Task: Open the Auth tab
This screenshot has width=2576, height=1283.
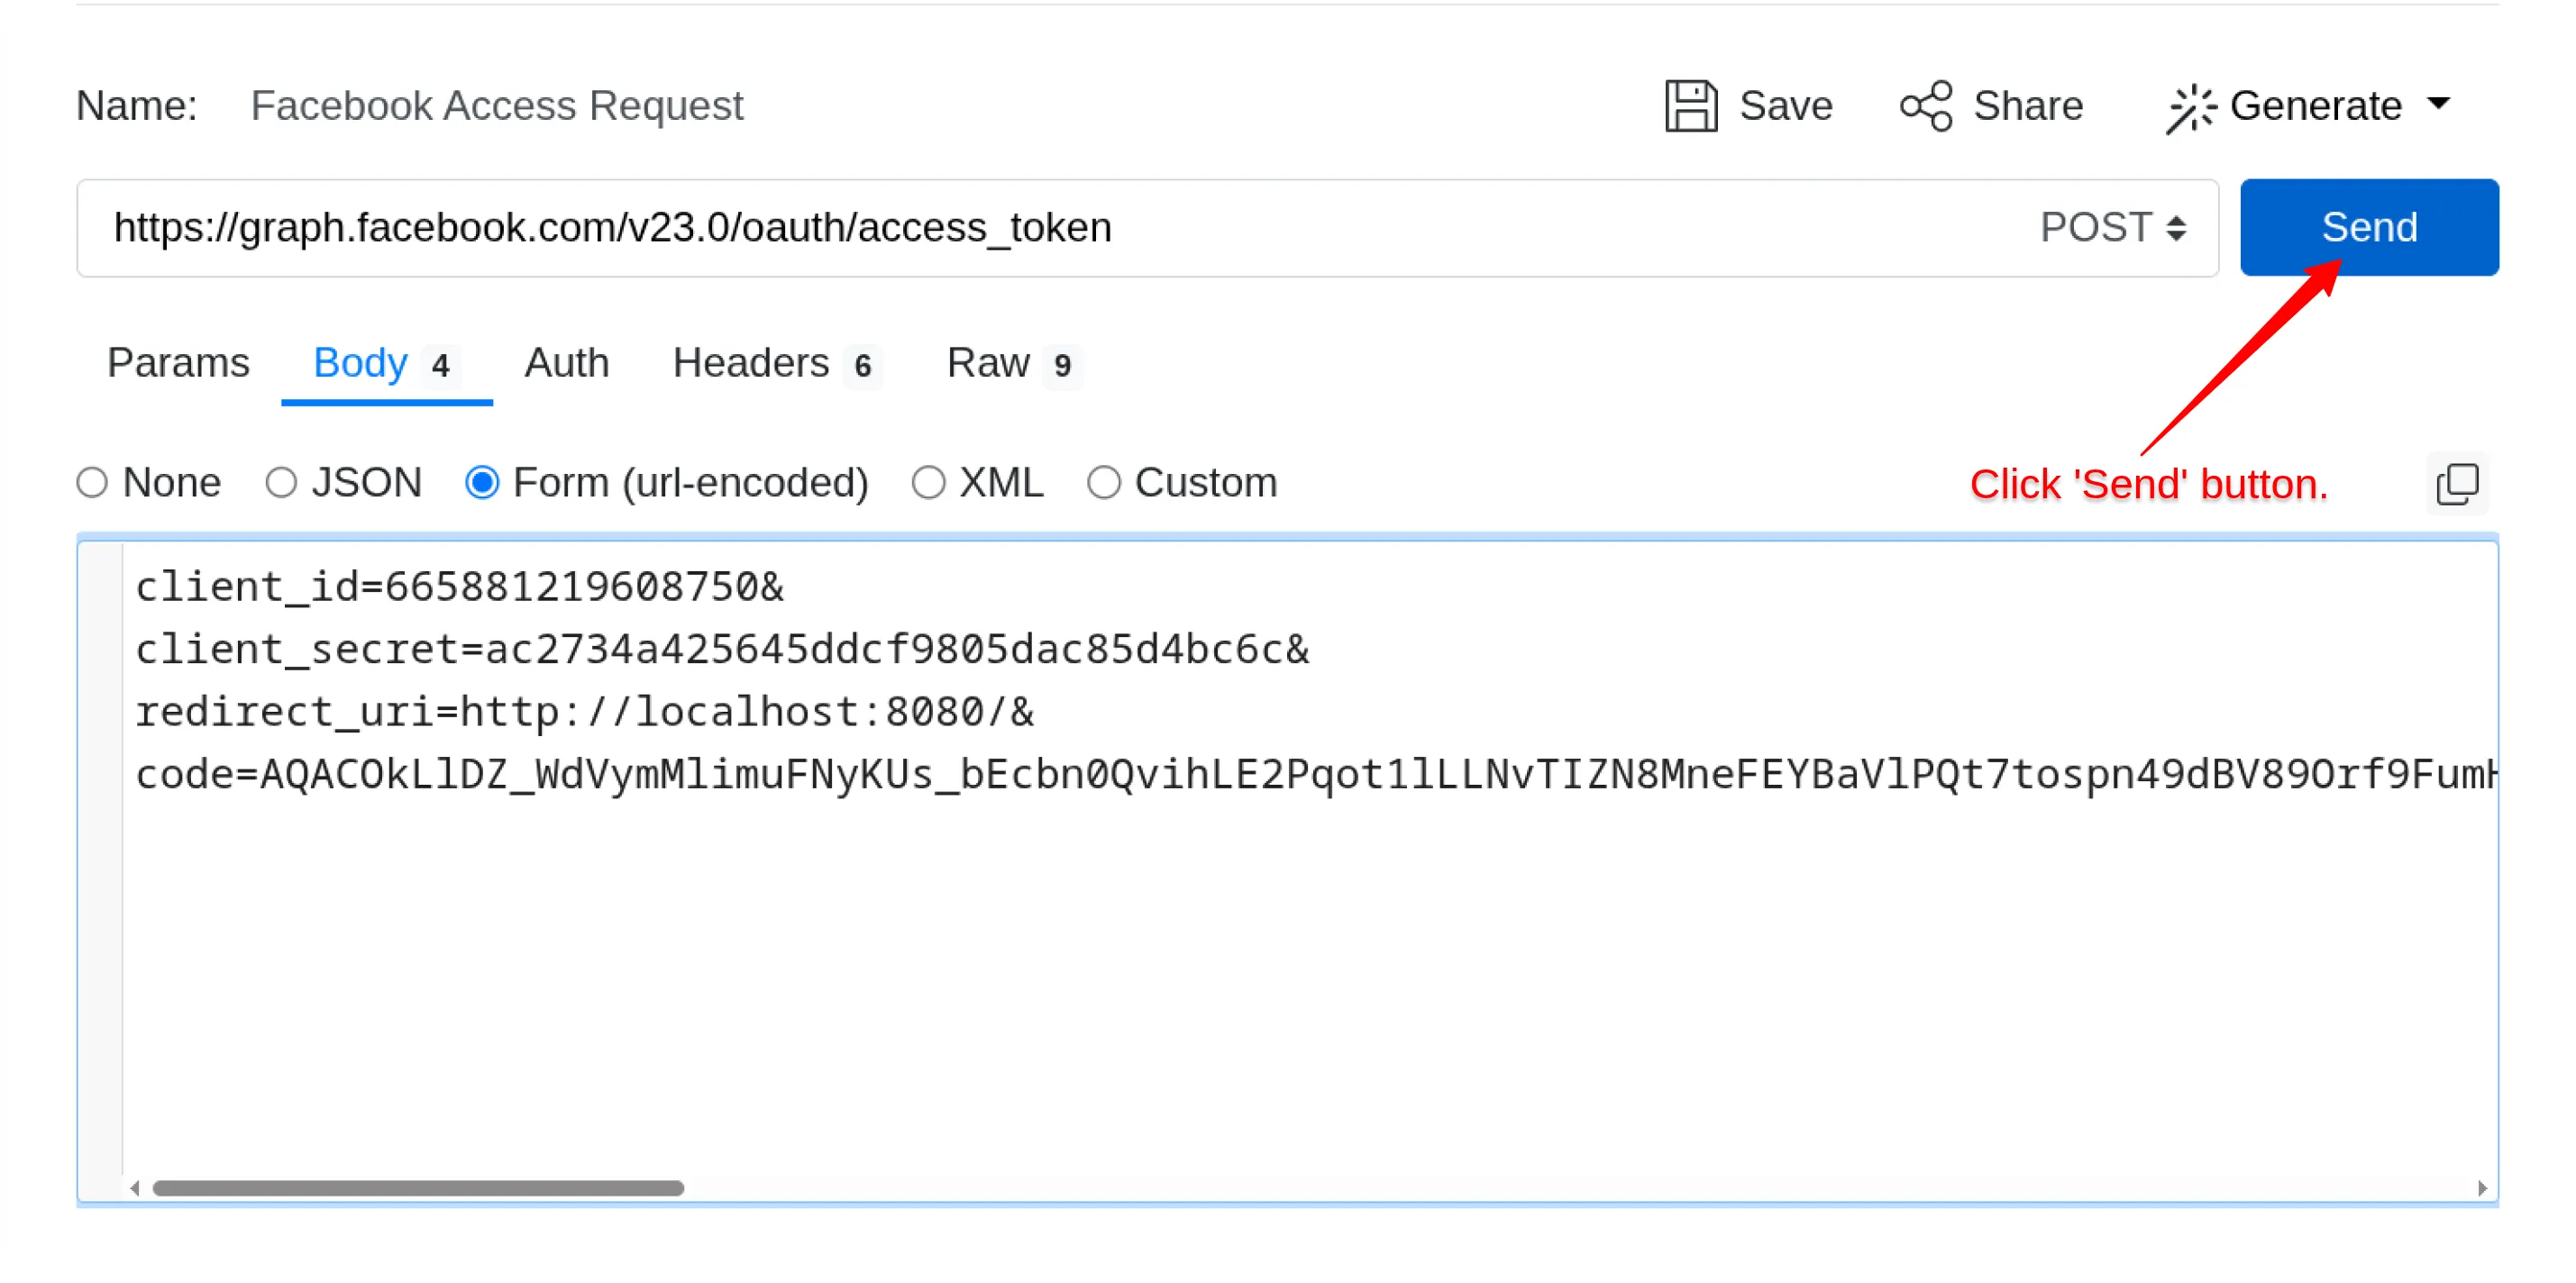Action: [566, 363]
